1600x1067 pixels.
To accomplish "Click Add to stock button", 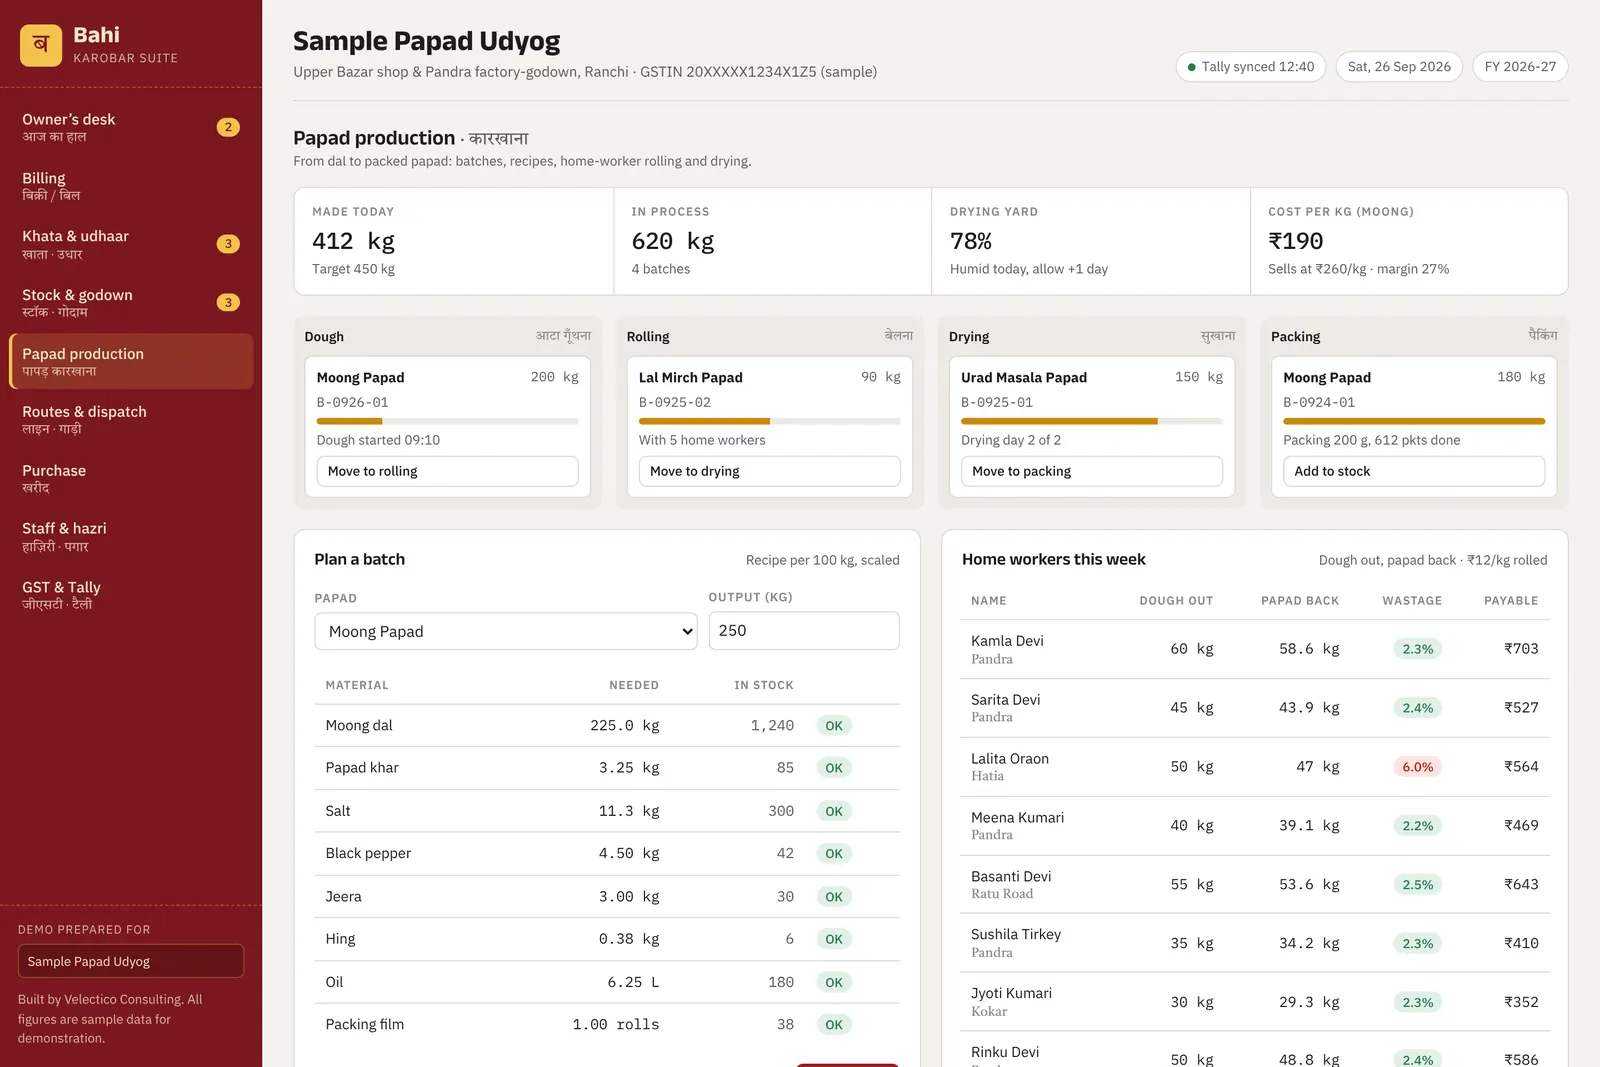I will coord(1414,471).
